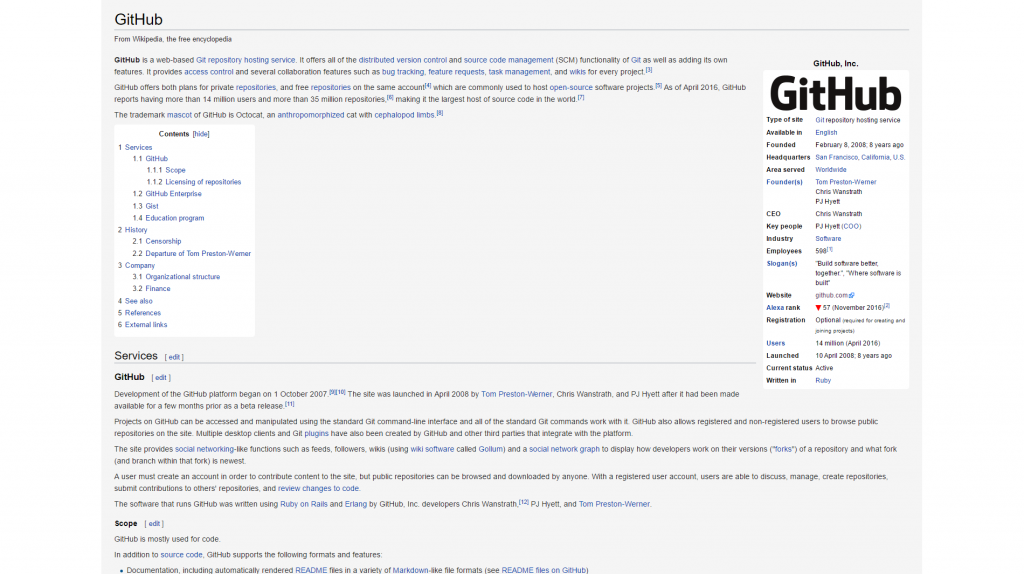Image resolution: width=1024 pixels, height=574 pixels.
Task: Click the GitHub logo image in infobox
Action: [835, 93]
